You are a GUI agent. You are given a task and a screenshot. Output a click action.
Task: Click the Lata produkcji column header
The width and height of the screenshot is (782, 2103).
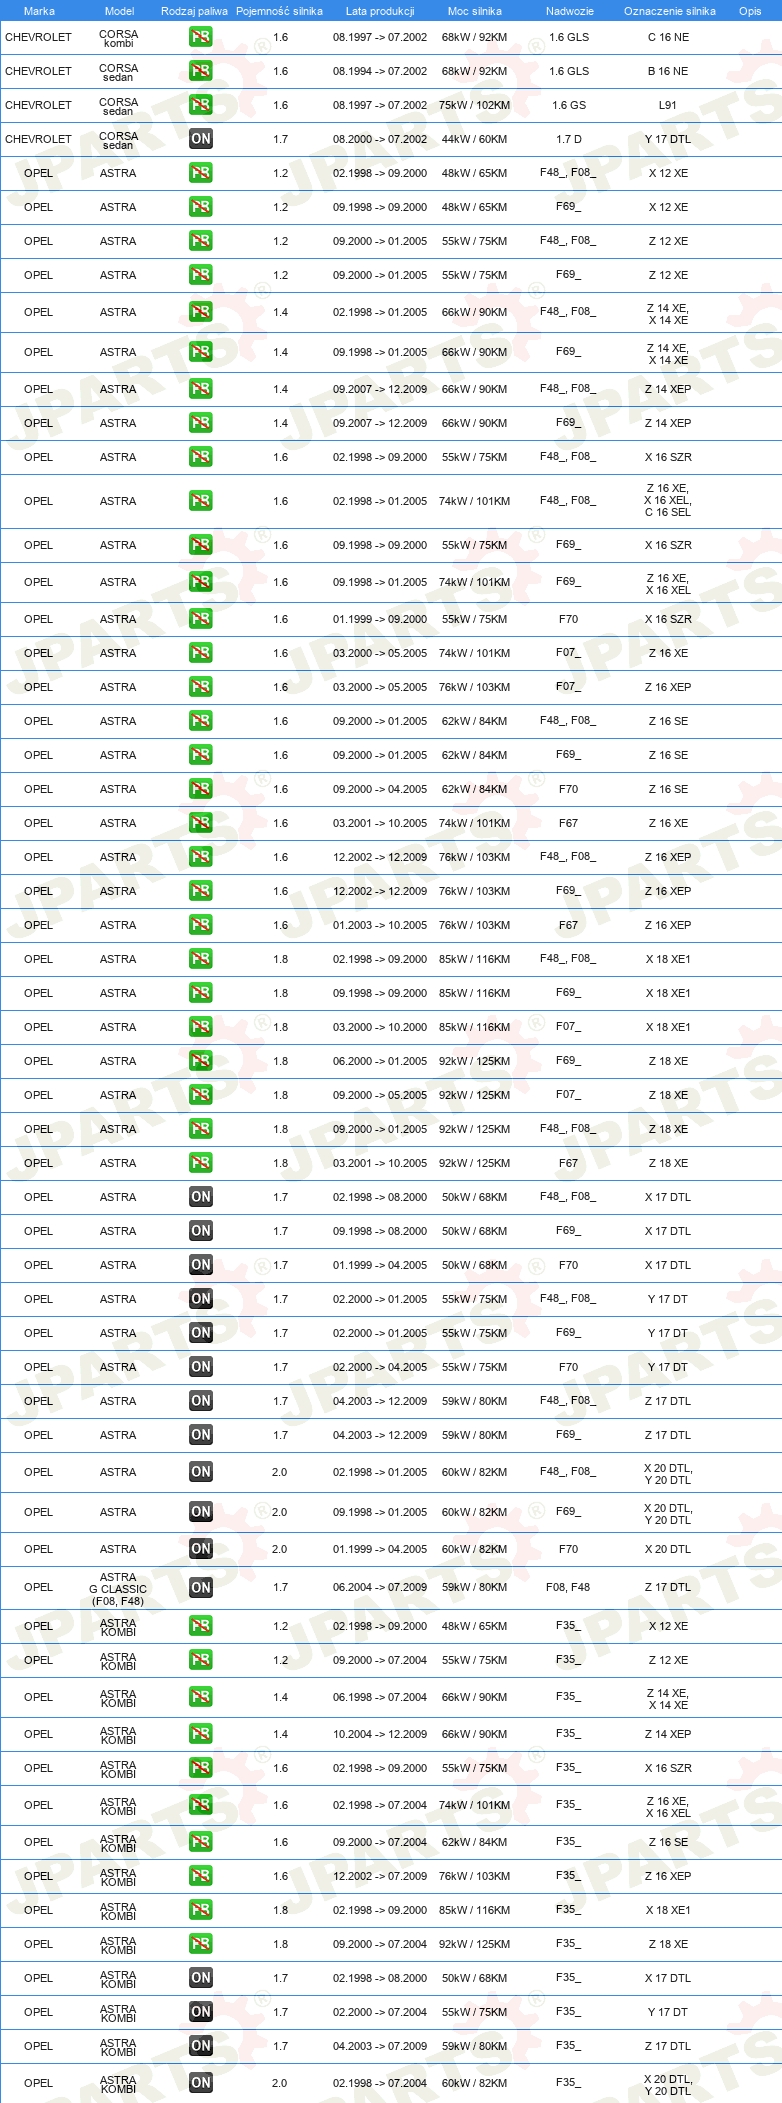[x=380, y=11]
